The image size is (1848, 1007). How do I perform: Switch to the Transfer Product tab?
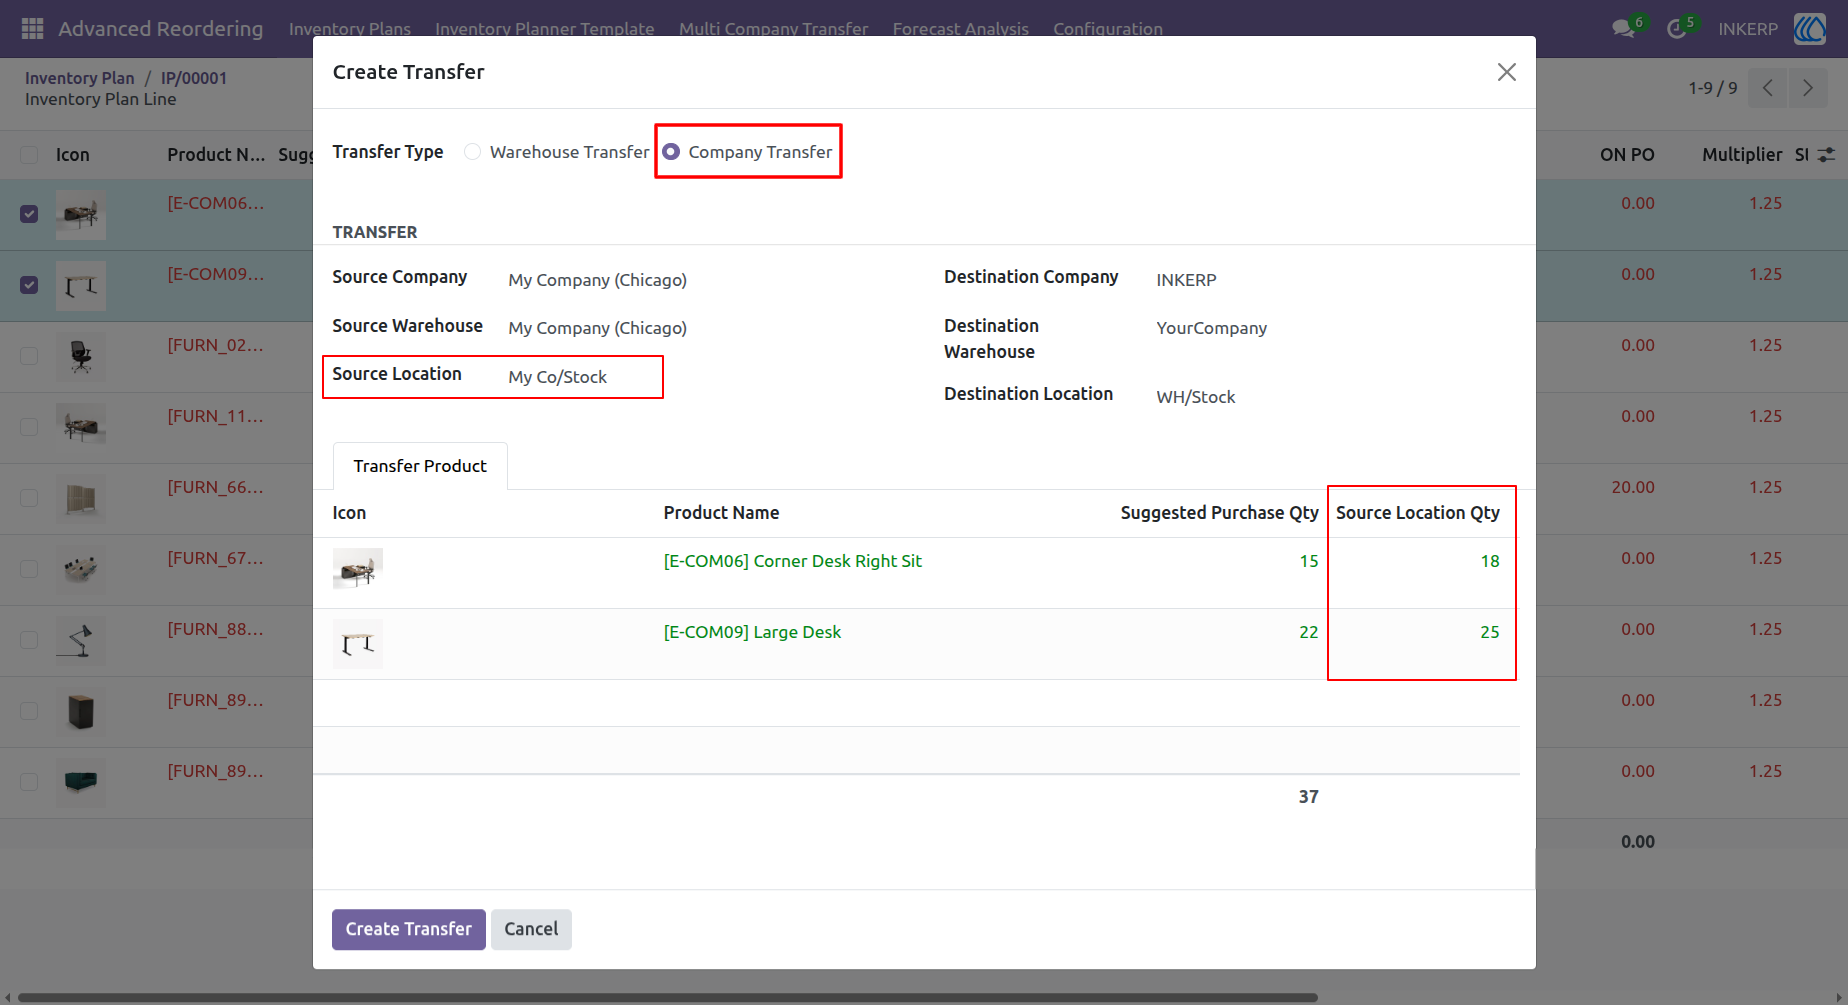420,466
